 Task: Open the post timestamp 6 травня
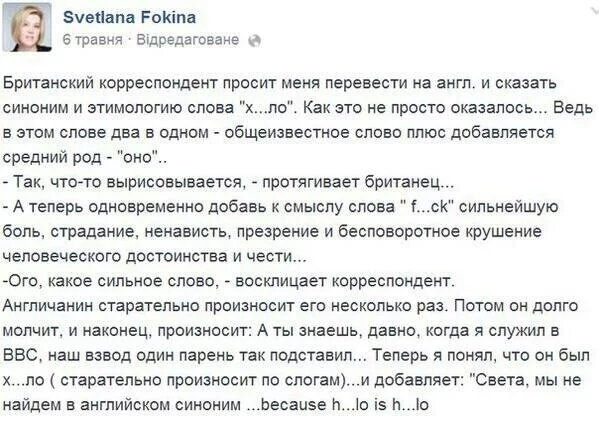click(93, 40)
